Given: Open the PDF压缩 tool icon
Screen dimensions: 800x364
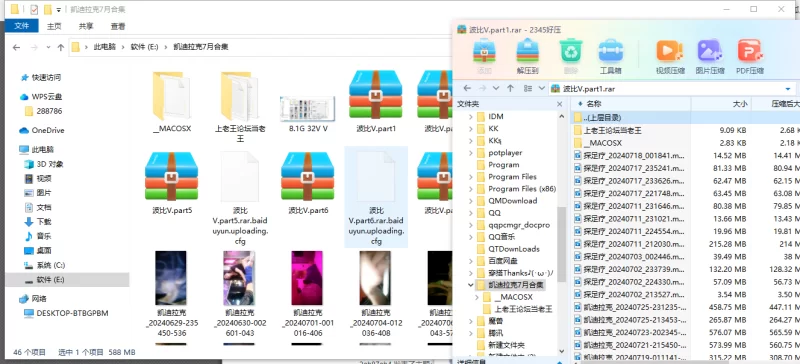Looking at the screenshot, I should click(x=750, y=56).
